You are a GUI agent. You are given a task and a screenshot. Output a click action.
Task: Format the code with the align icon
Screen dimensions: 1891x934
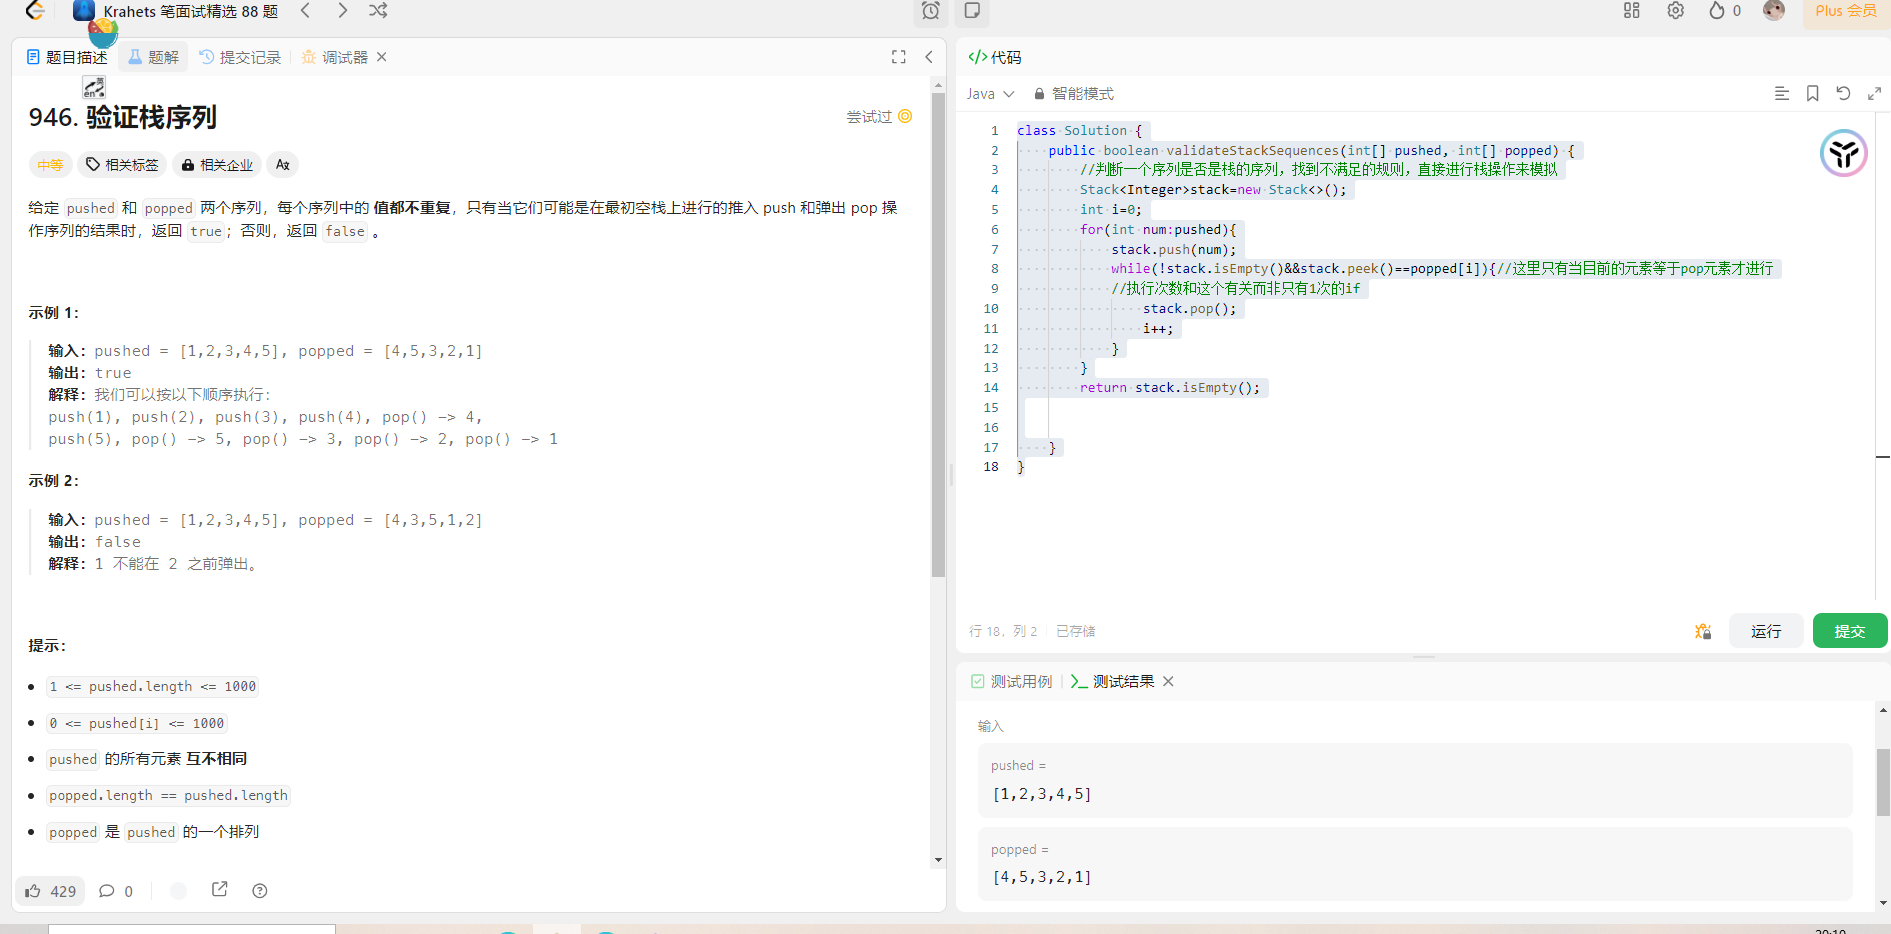coord(1781,93)
